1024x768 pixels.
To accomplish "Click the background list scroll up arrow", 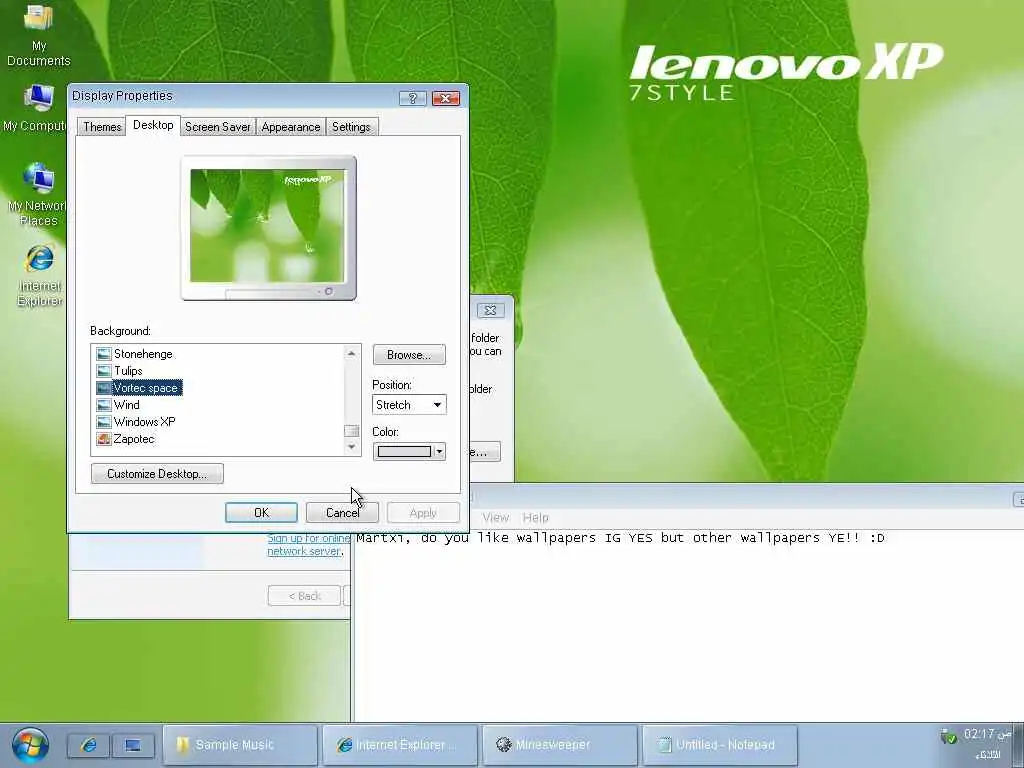I will coord(351,353).
